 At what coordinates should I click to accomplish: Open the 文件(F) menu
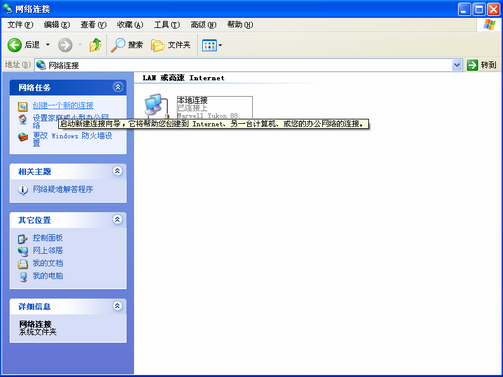(x=20, y=25)
